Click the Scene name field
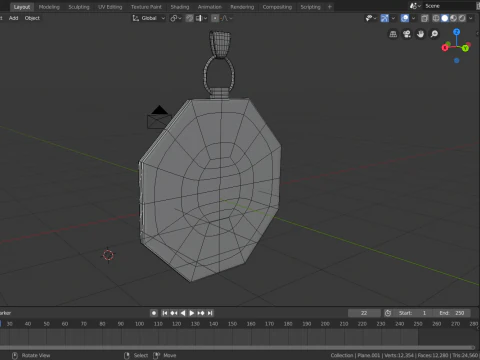 pos(450,6)
